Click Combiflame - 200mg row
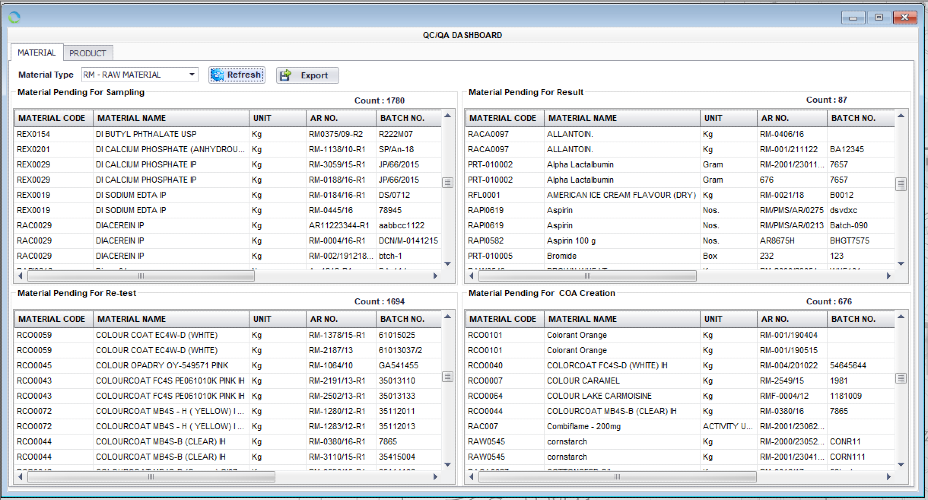This screenshot has height=500, width=928. tap(680, 427)
